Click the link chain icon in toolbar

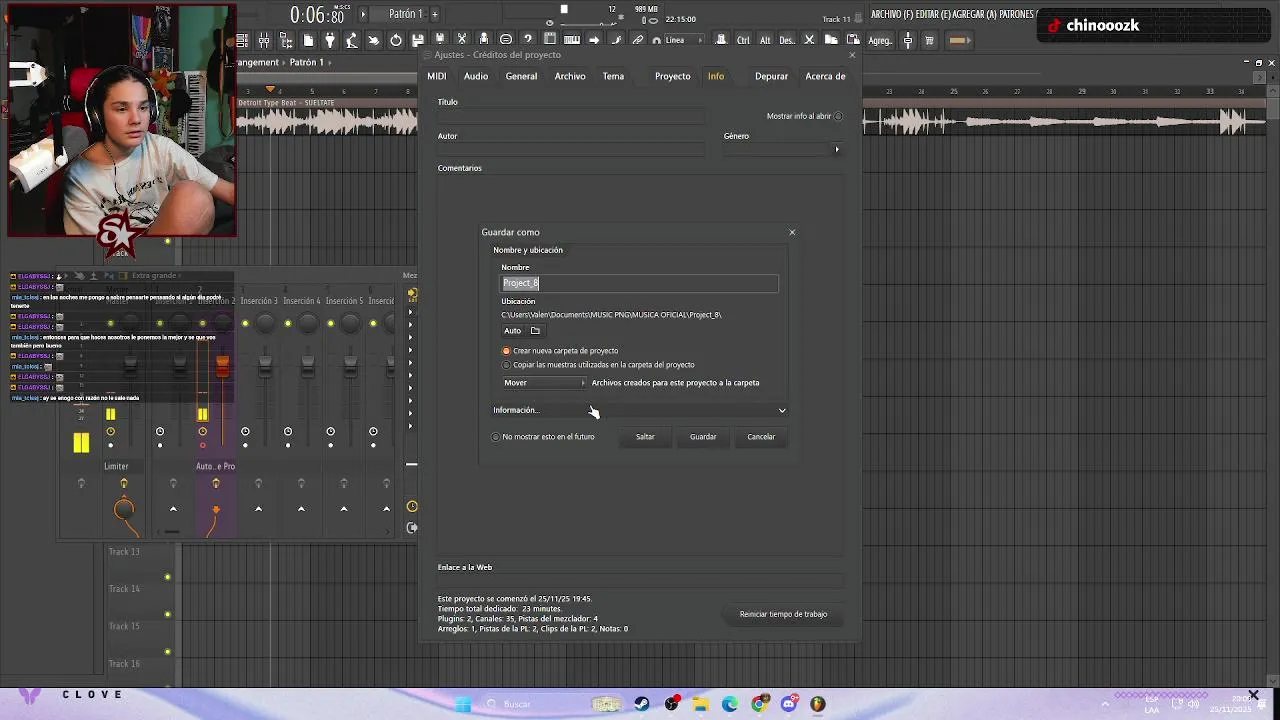[638, 40]
